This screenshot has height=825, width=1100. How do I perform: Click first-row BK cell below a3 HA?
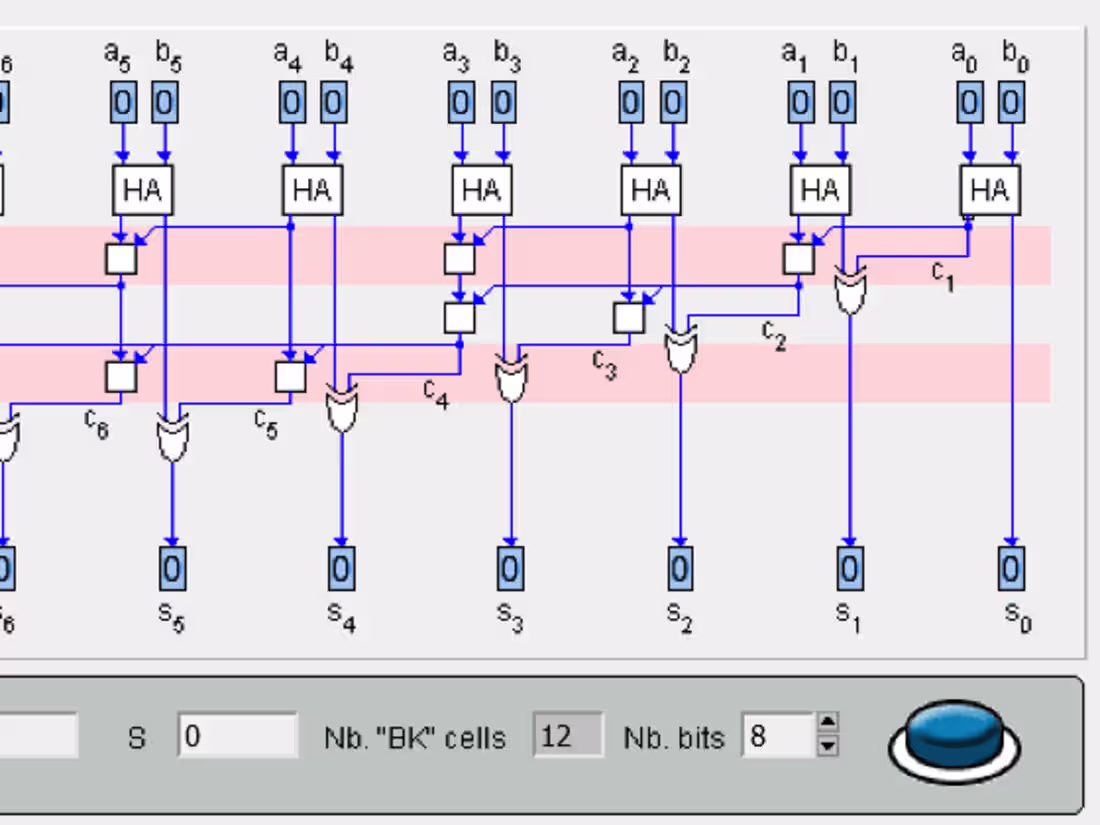pos(460,259)
